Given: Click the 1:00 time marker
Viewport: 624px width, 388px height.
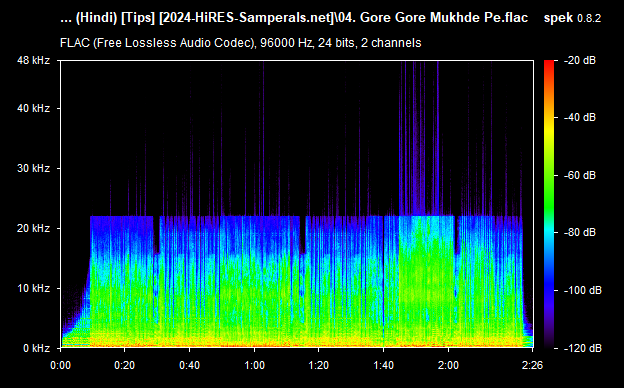Looking at the screenshot, I should click(x=254, y=365).
